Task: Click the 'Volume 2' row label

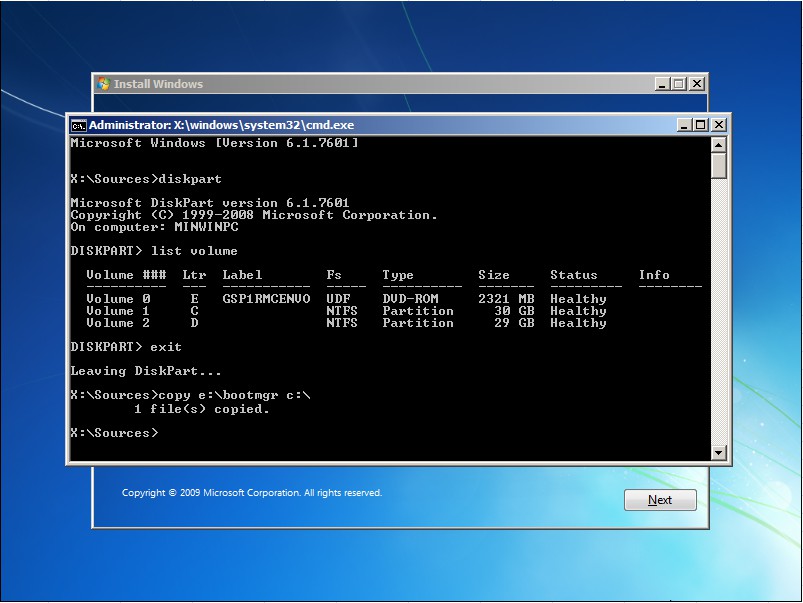Action: [x=118, y=323]
